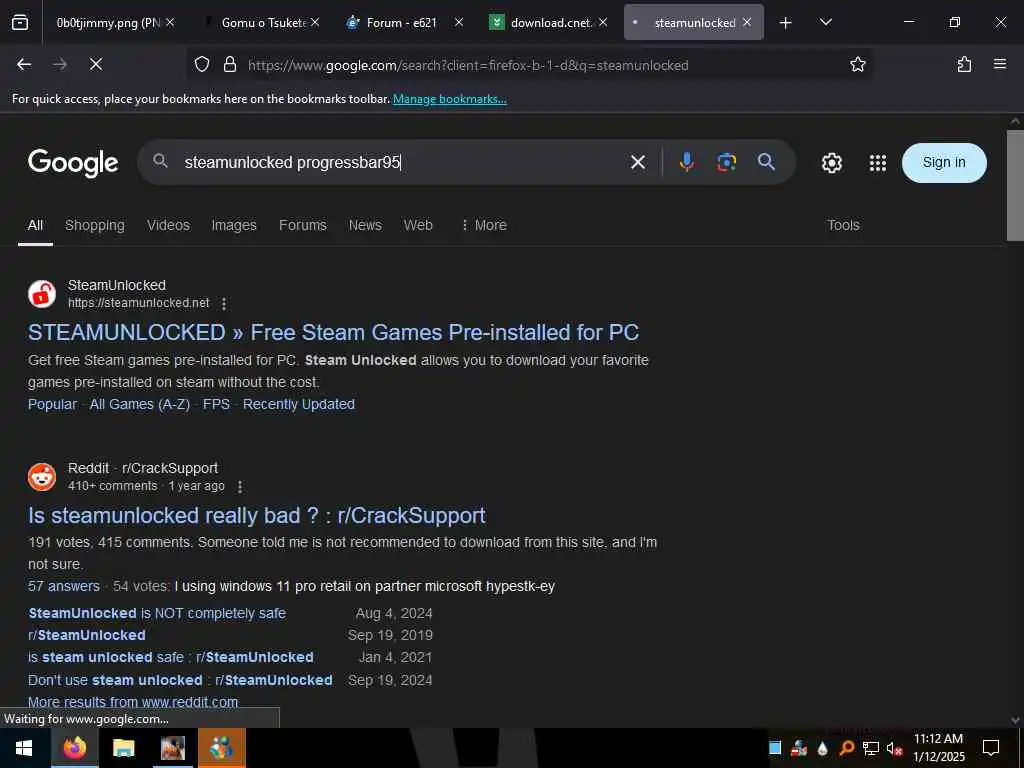Open the volume icon in system tray

894,748
